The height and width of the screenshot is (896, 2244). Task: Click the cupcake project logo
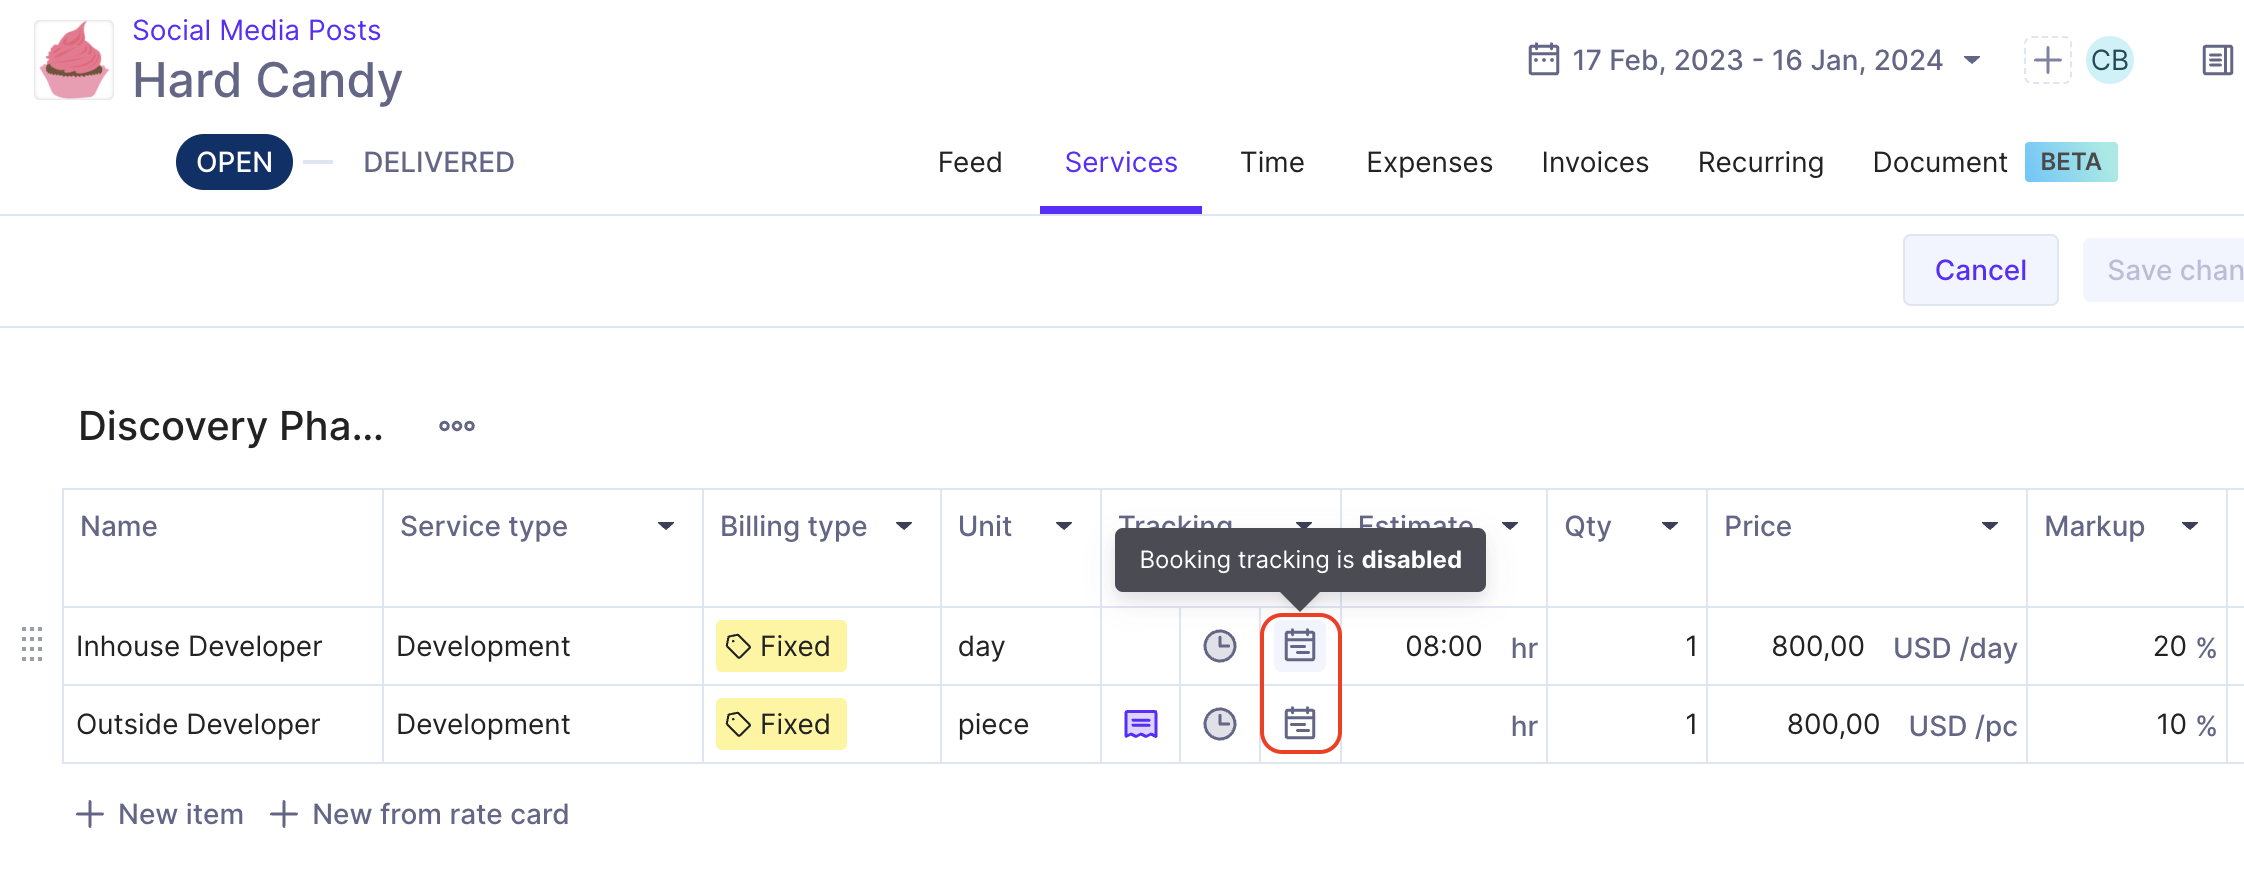(x=74, y=61)
